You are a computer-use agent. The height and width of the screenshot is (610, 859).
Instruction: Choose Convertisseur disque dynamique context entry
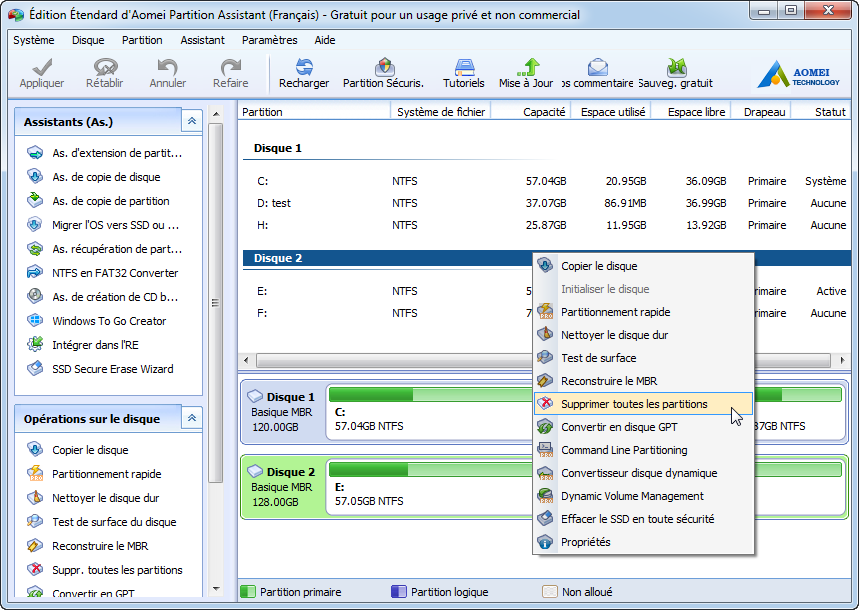click(x=643, y=474)
